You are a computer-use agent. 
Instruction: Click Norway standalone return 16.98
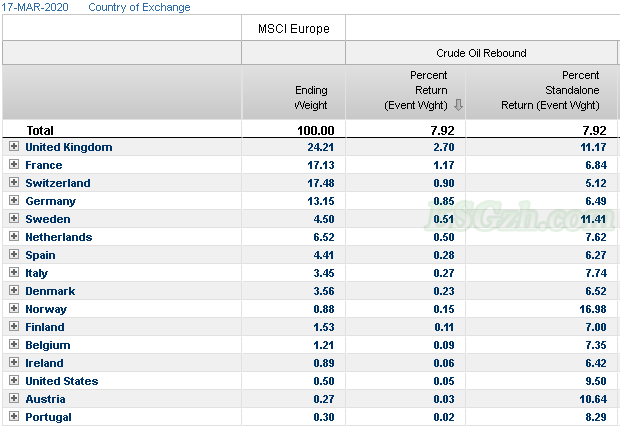[x=593, y=309]
